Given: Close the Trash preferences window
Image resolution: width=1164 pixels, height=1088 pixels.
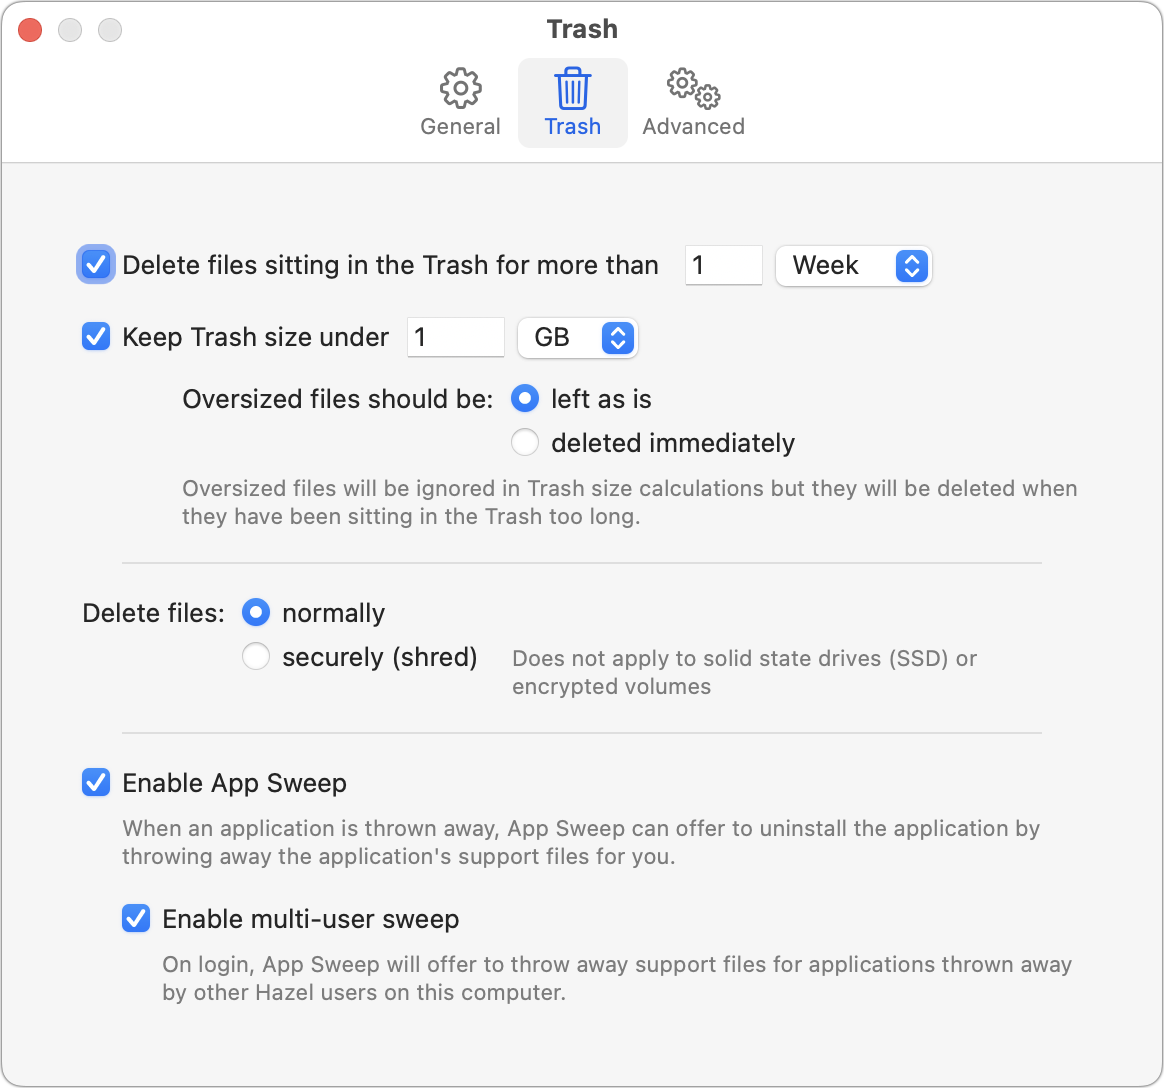Looking at the screenshot, I should pyautogui.click(x=29, y=29).
